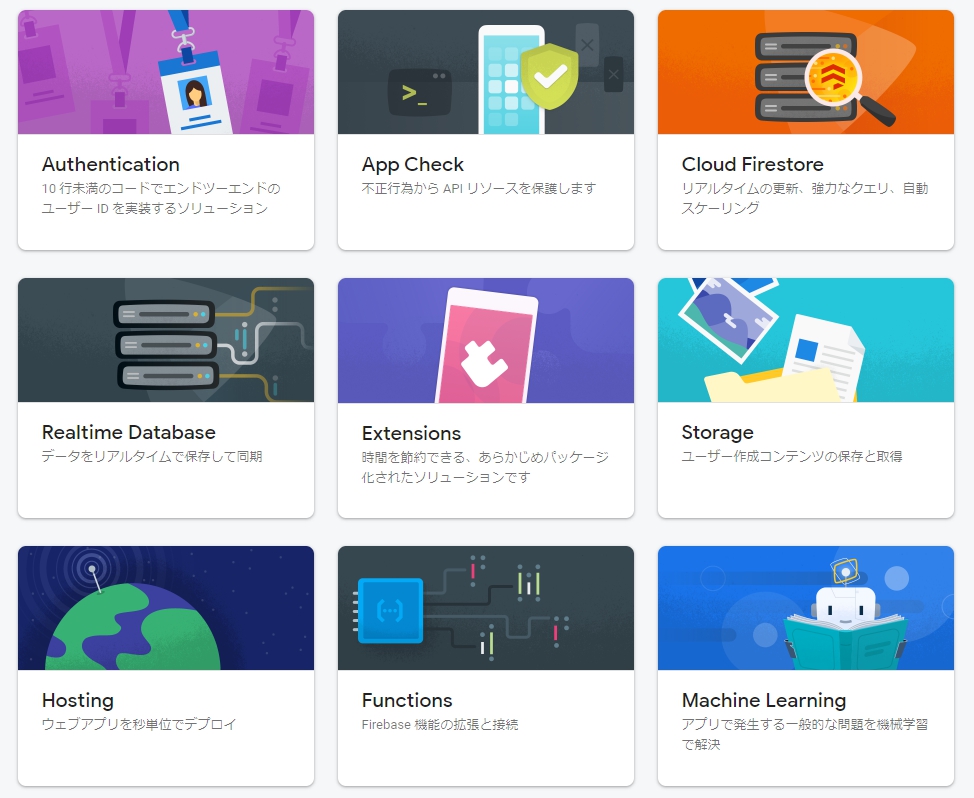Open the Authentication product page
974x798 pixels.
(110, 164)
